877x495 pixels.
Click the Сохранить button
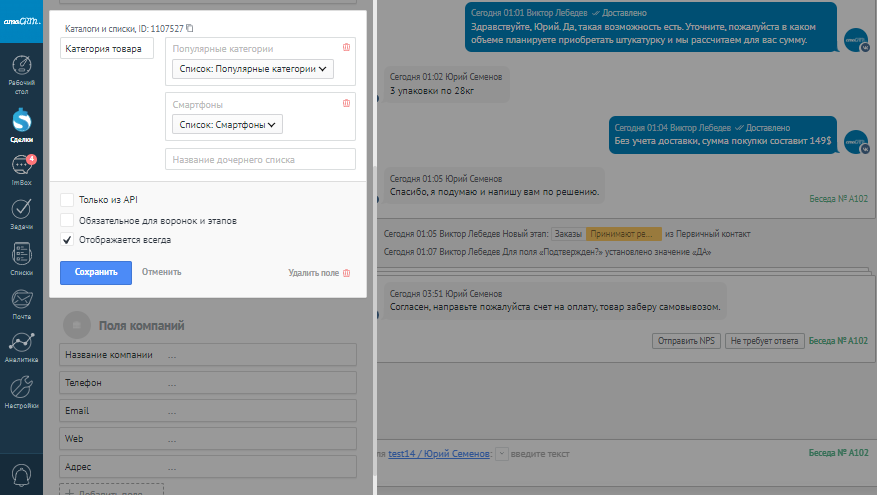click(x=95, y=272)
